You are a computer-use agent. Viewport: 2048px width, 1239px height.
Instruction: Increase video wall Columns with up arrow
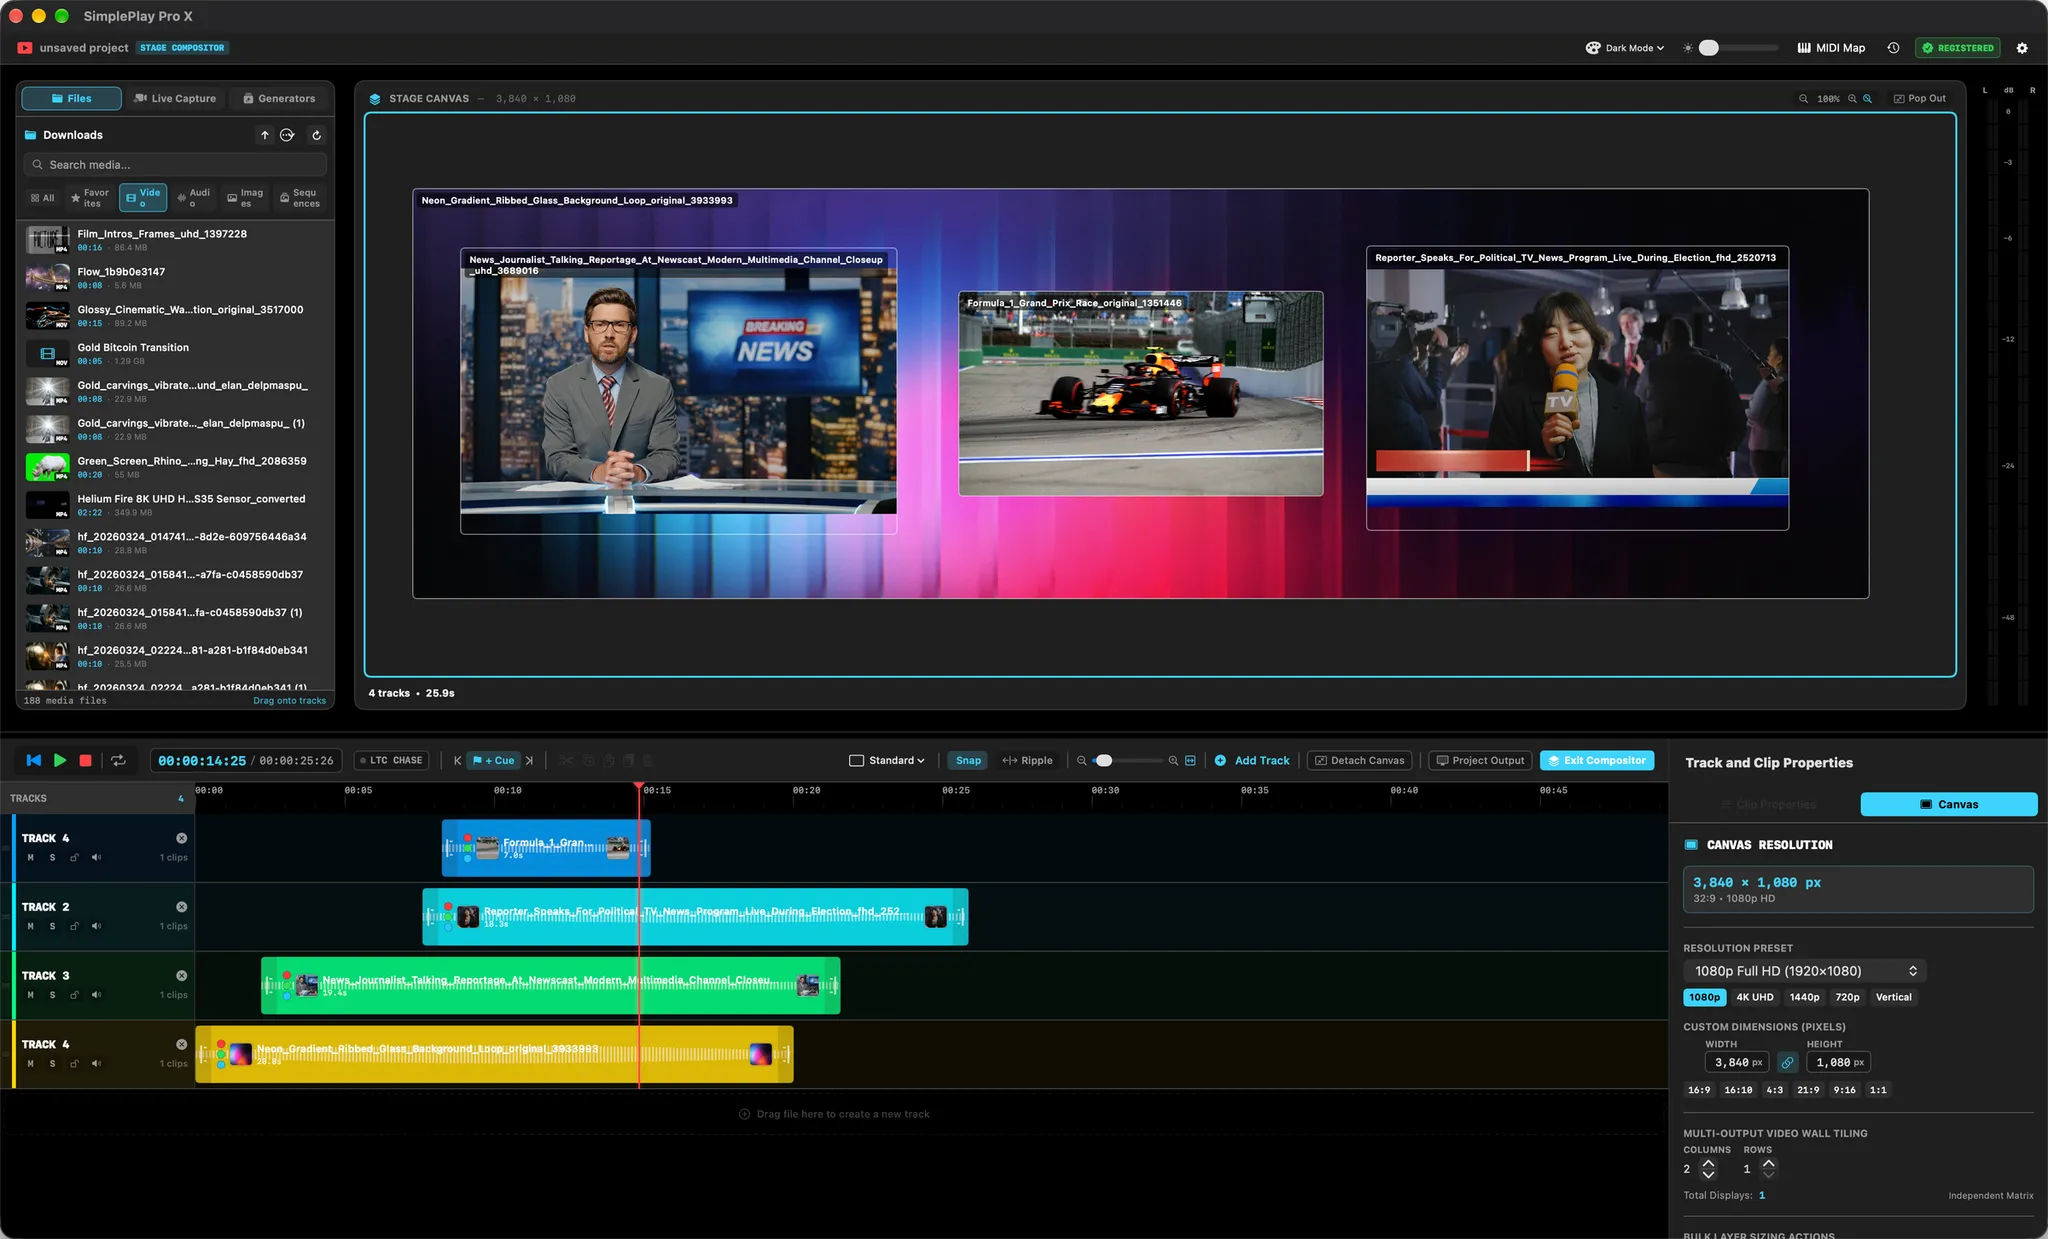coord(1708,1163)
